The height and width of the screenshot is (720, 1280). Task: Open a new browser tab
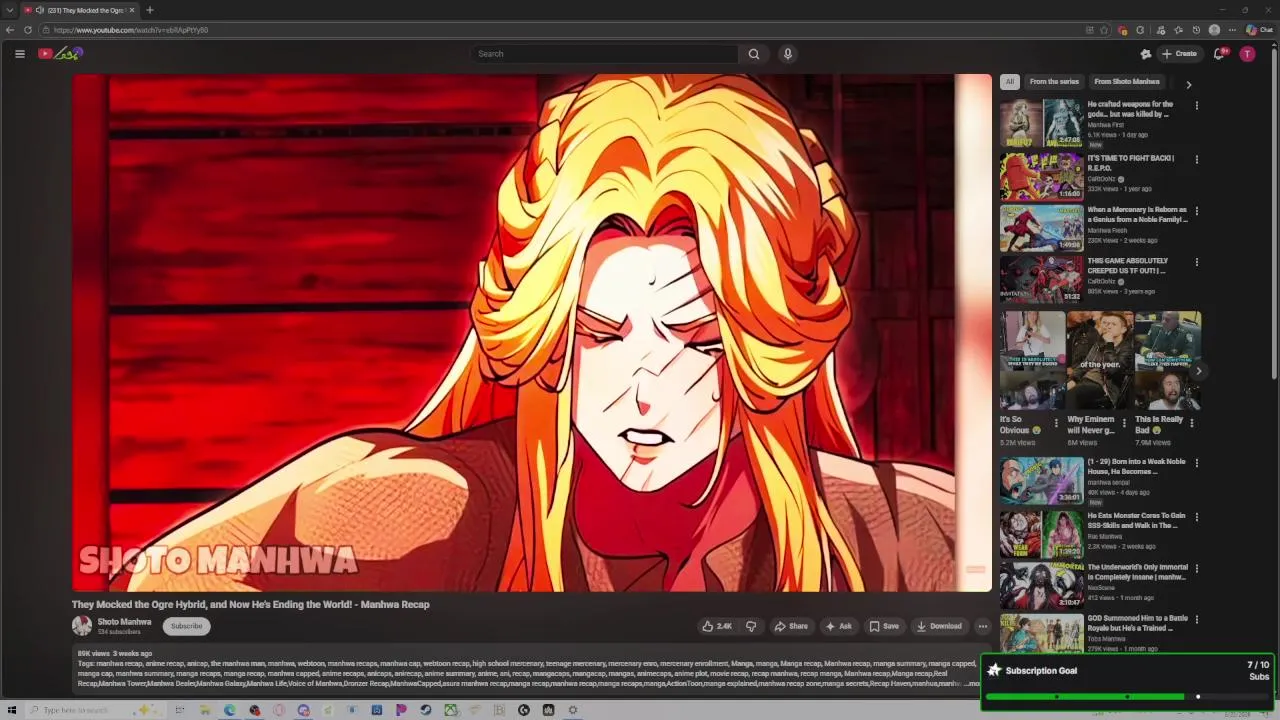[149, 10]
